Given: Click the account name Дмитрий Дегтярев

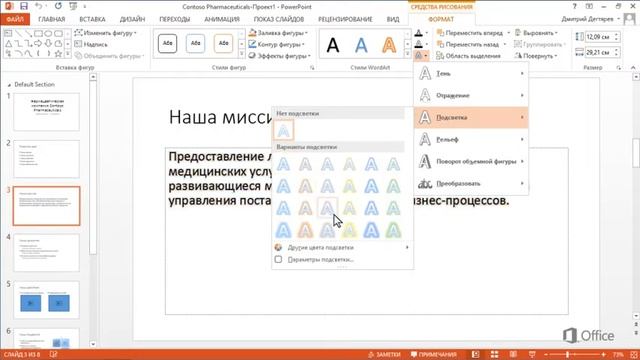Looking at the screenshot, I should 587,19.
